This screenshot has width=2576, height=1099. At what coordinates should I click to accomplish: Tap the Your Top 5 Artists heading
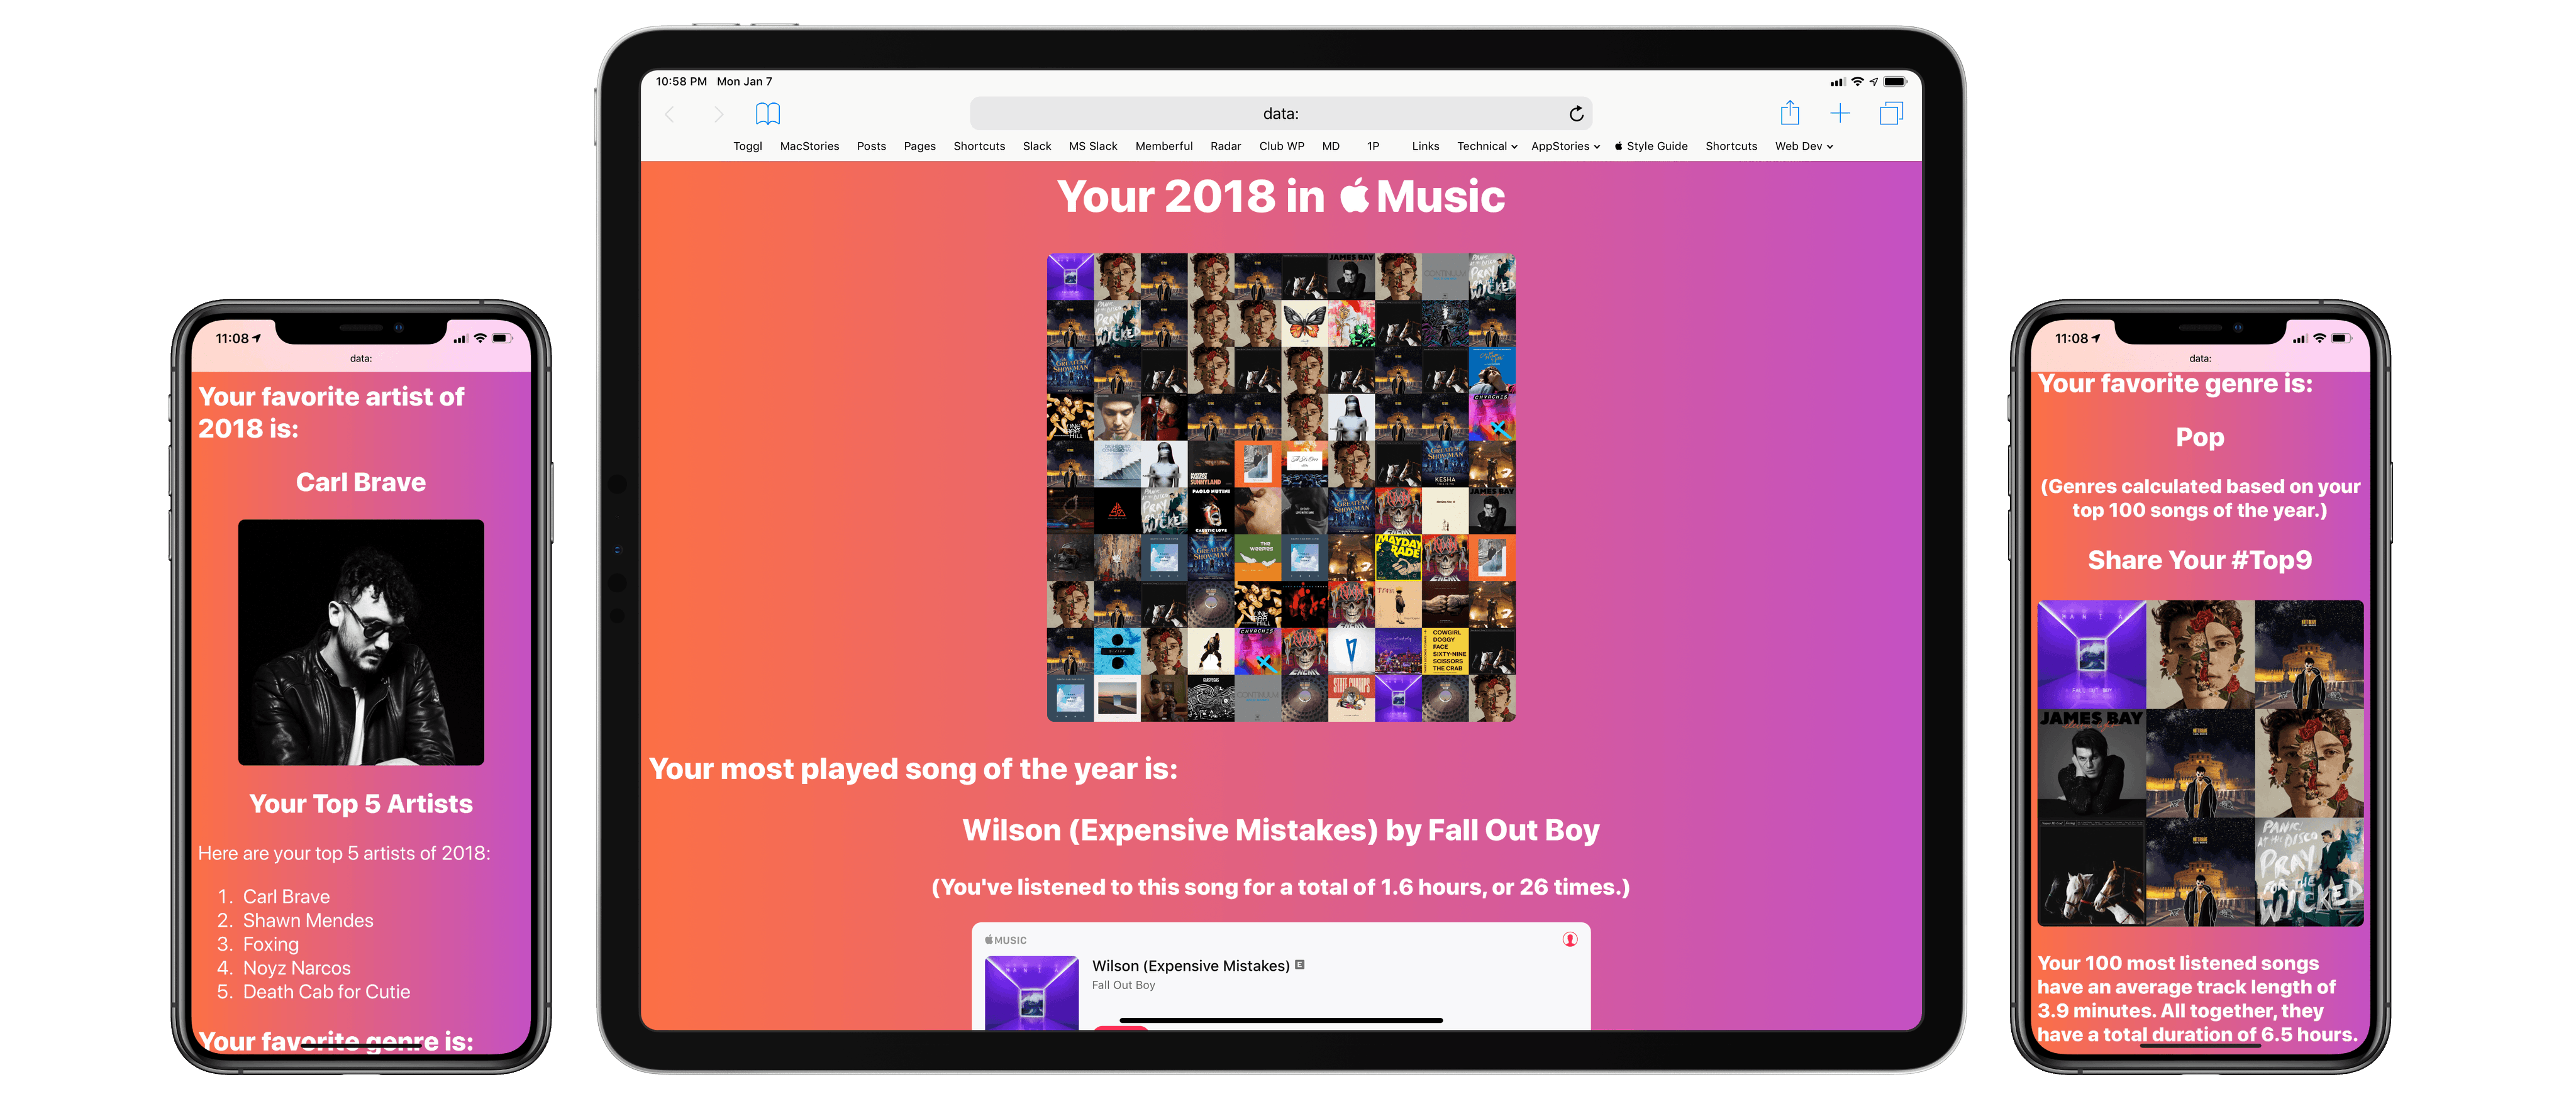tap(361, 804)
